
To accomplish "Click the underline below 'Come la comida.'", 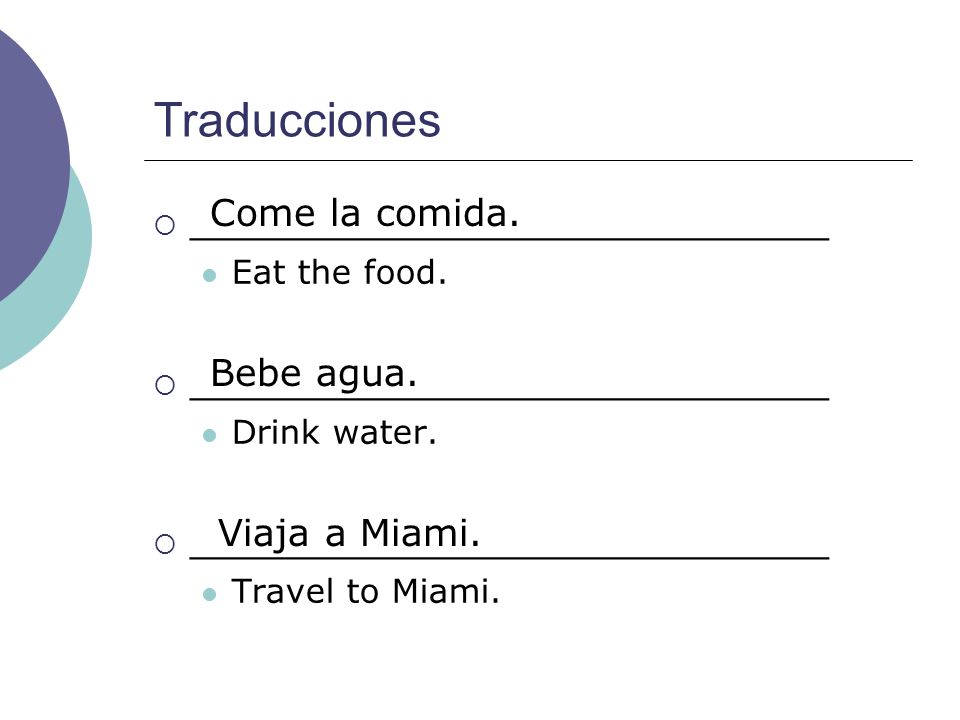I will (509, 239).
